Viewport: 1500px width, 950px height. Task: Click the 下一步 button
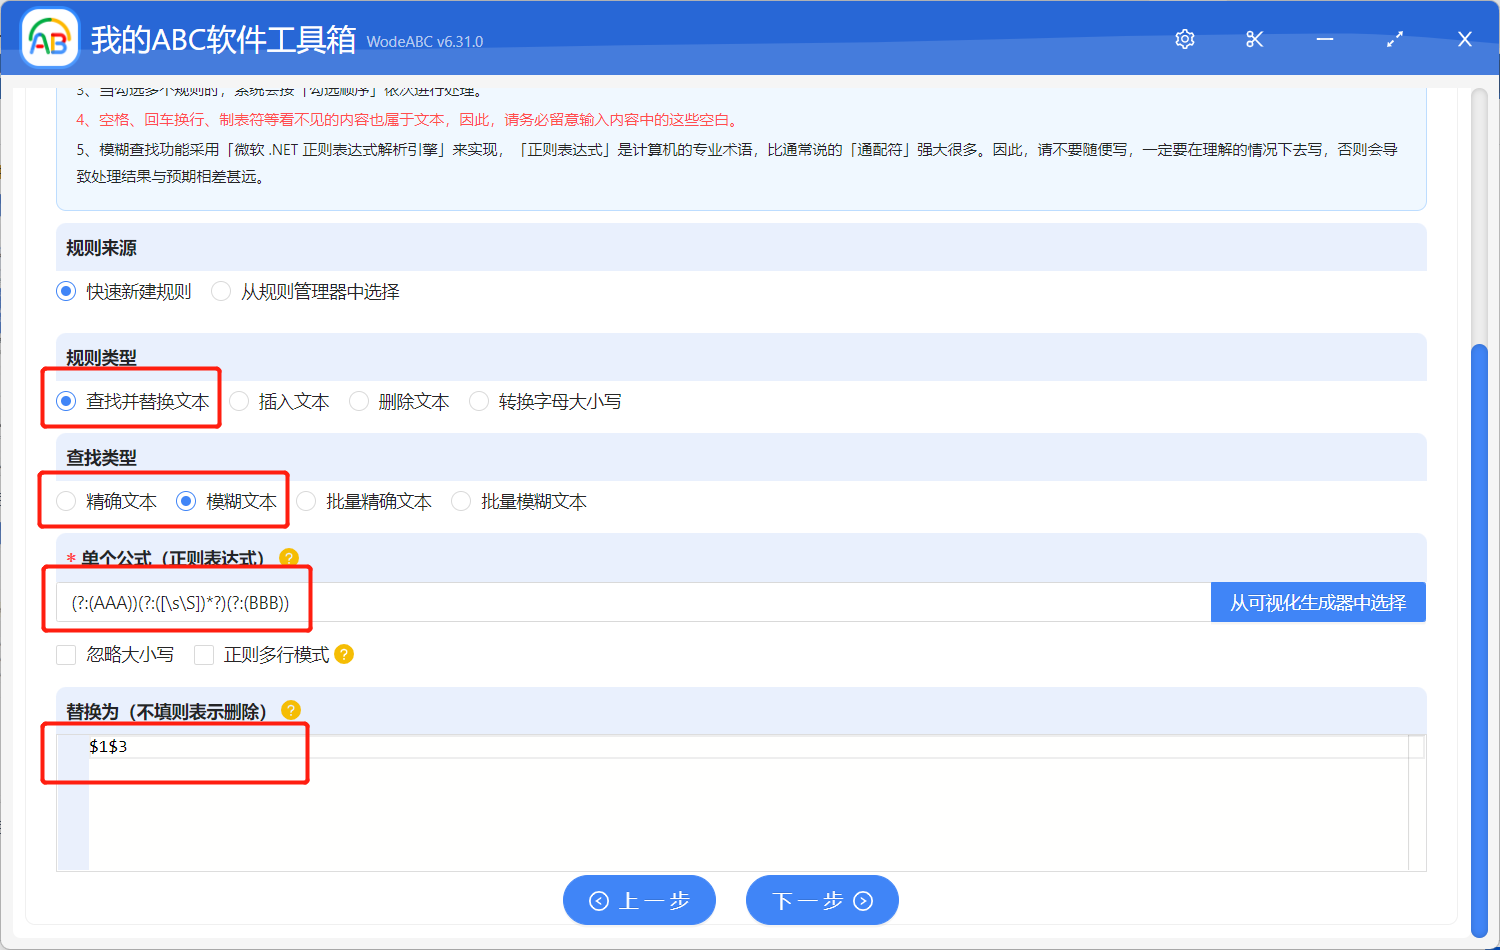(x=822, y=900)
